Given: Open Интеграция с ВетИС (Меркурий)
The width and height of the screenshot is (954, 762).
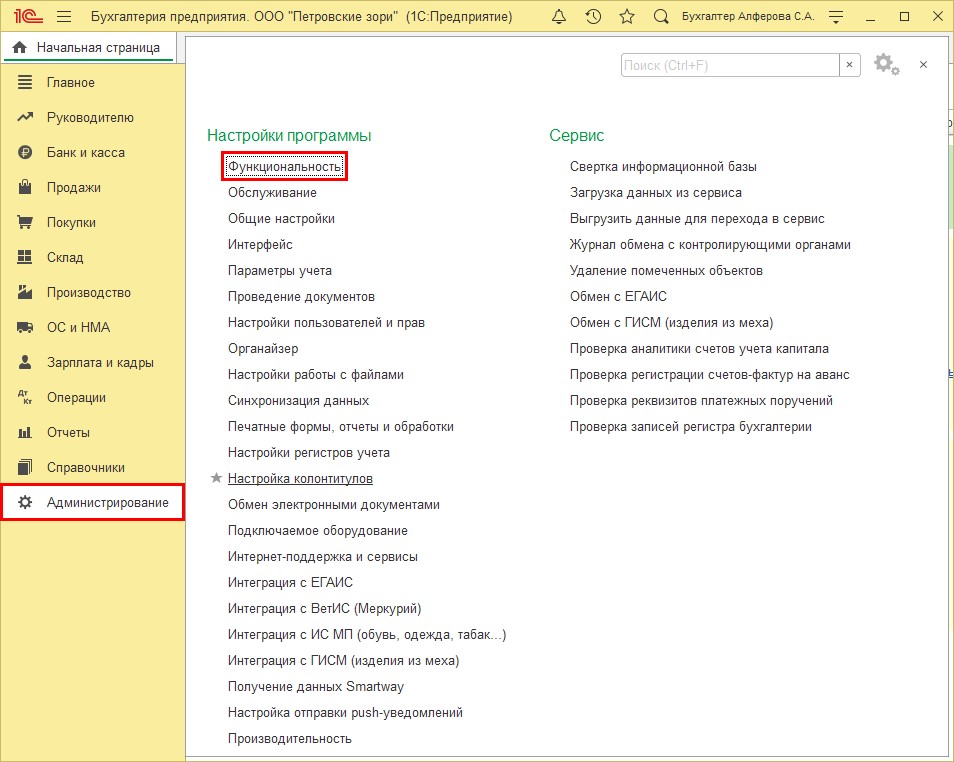Looking at the screenshot, I should point(324,609).
